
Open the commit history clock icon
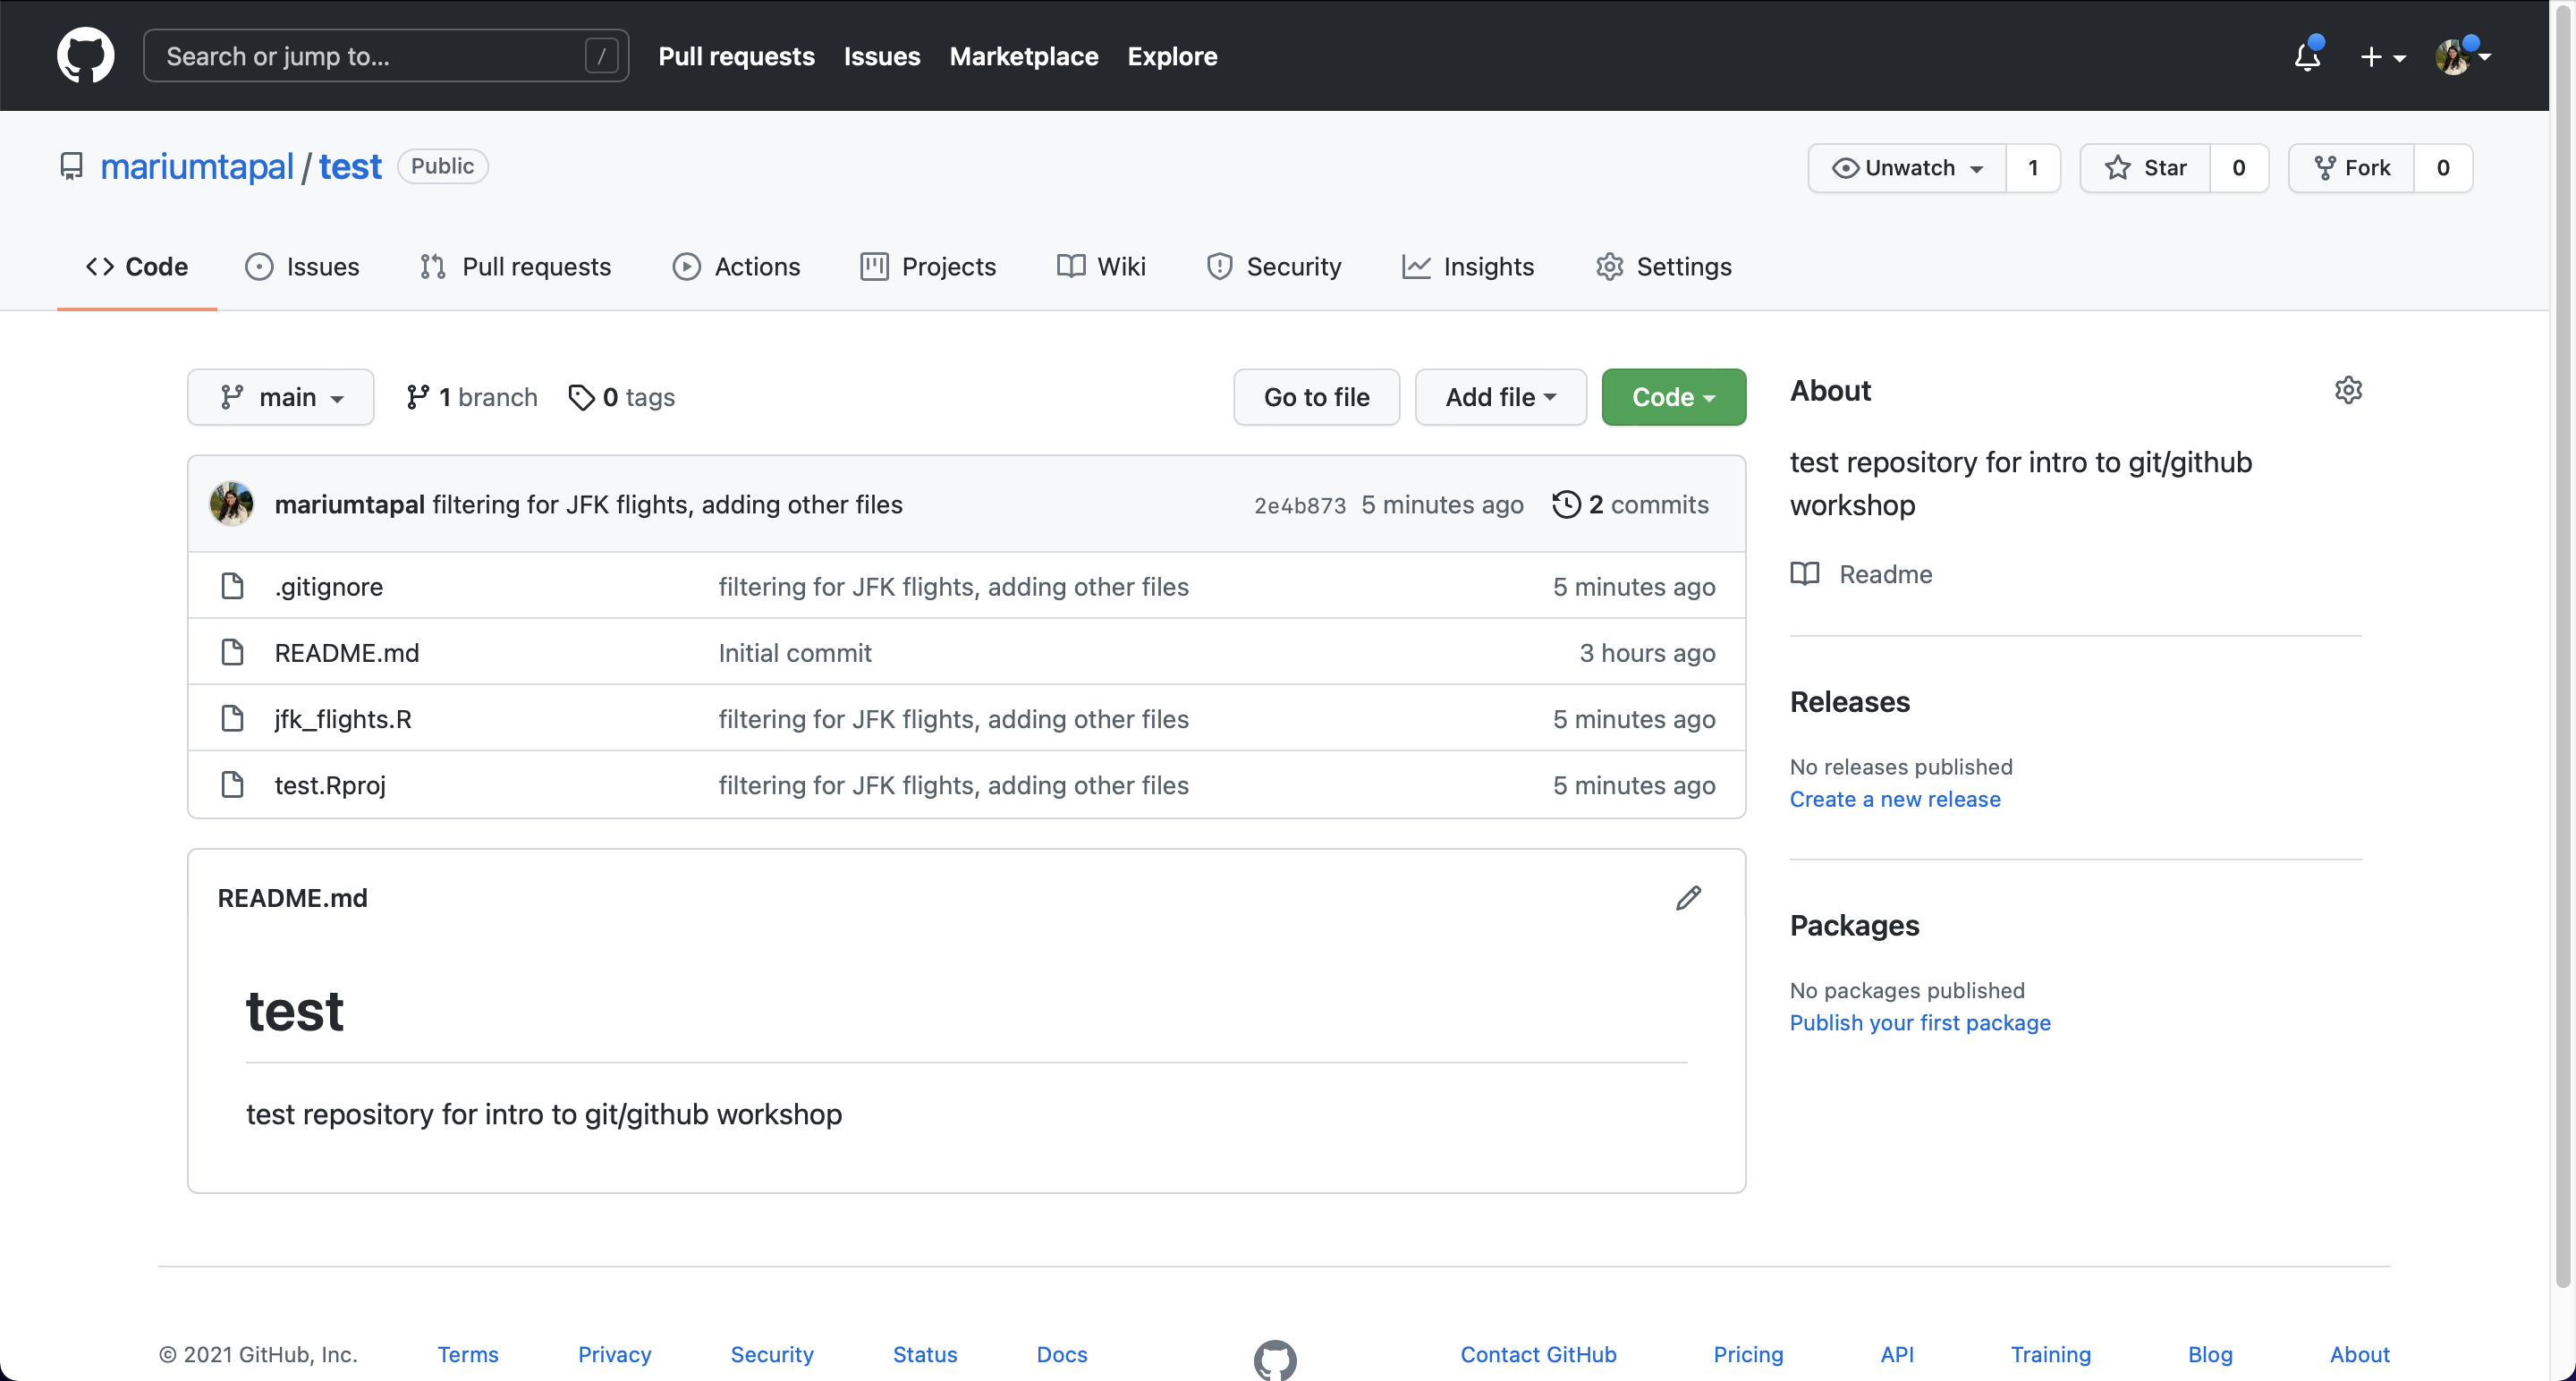pyautogui.click(x=1566, y=504)
